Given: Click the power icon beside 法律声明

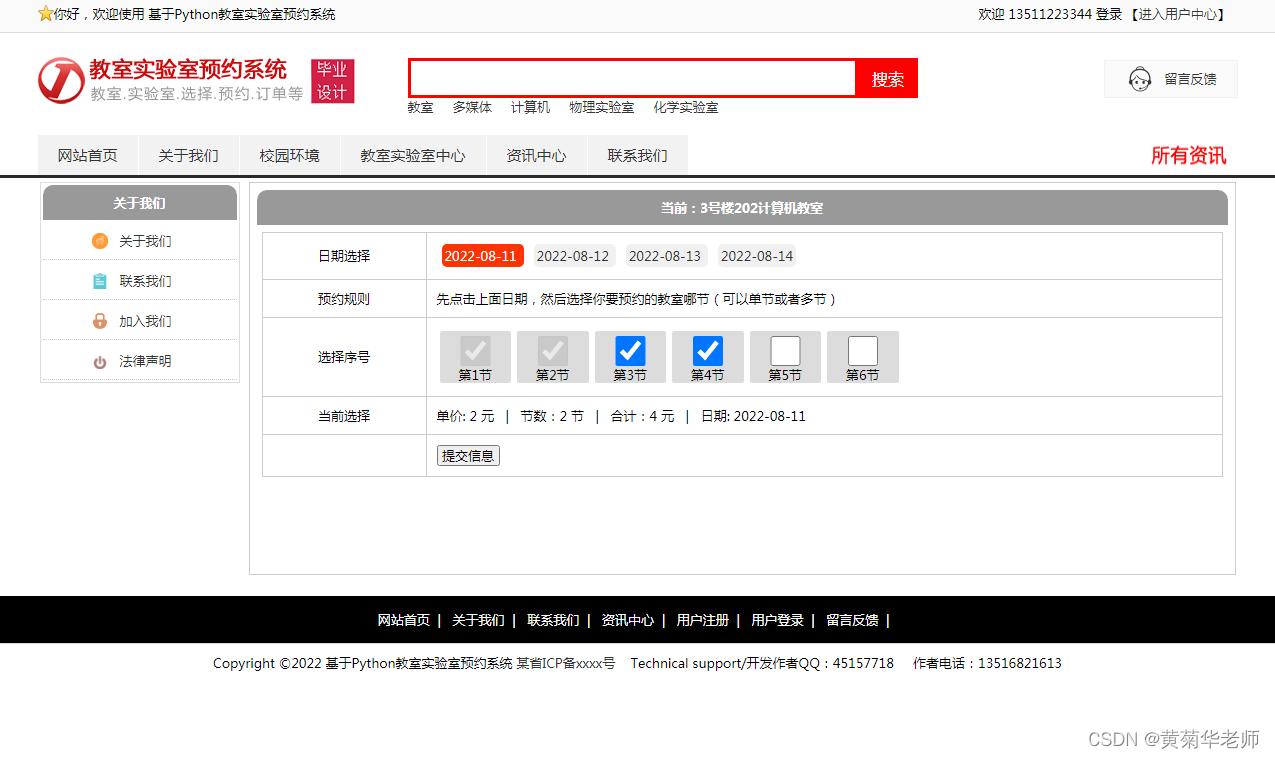Looking at the screenshot, I should pyautogui.click(x=100, y=360).
